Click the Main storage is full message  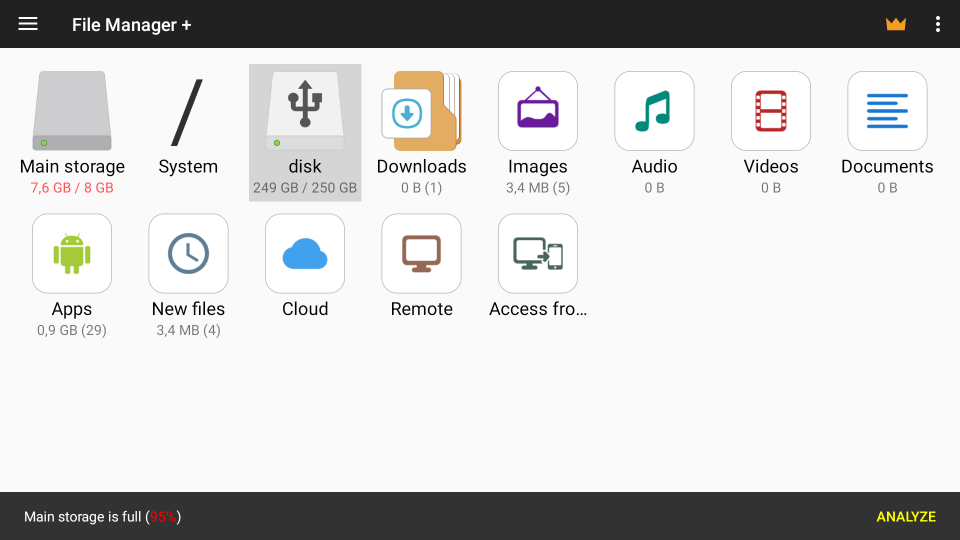pos(102,517)
